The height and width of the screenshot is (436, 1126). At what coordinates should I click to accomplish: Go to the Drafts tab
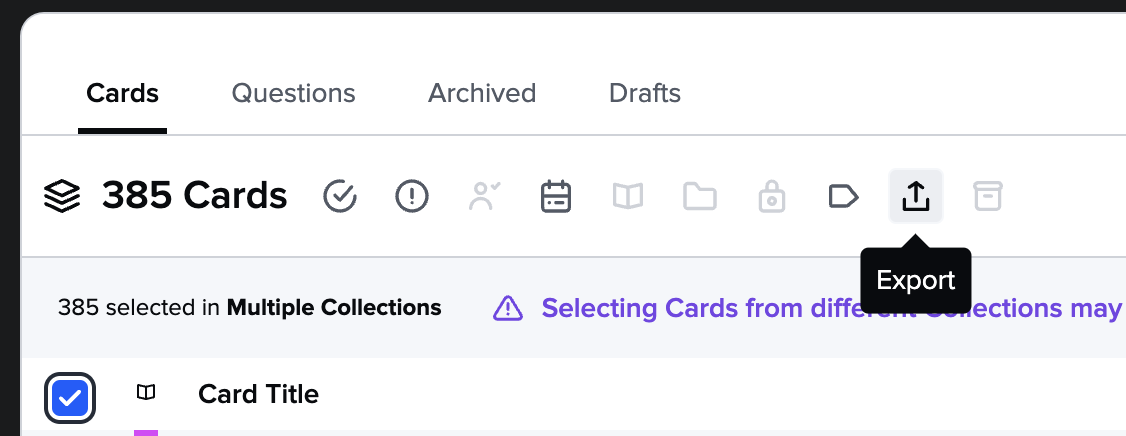click(x=645, y=93)
